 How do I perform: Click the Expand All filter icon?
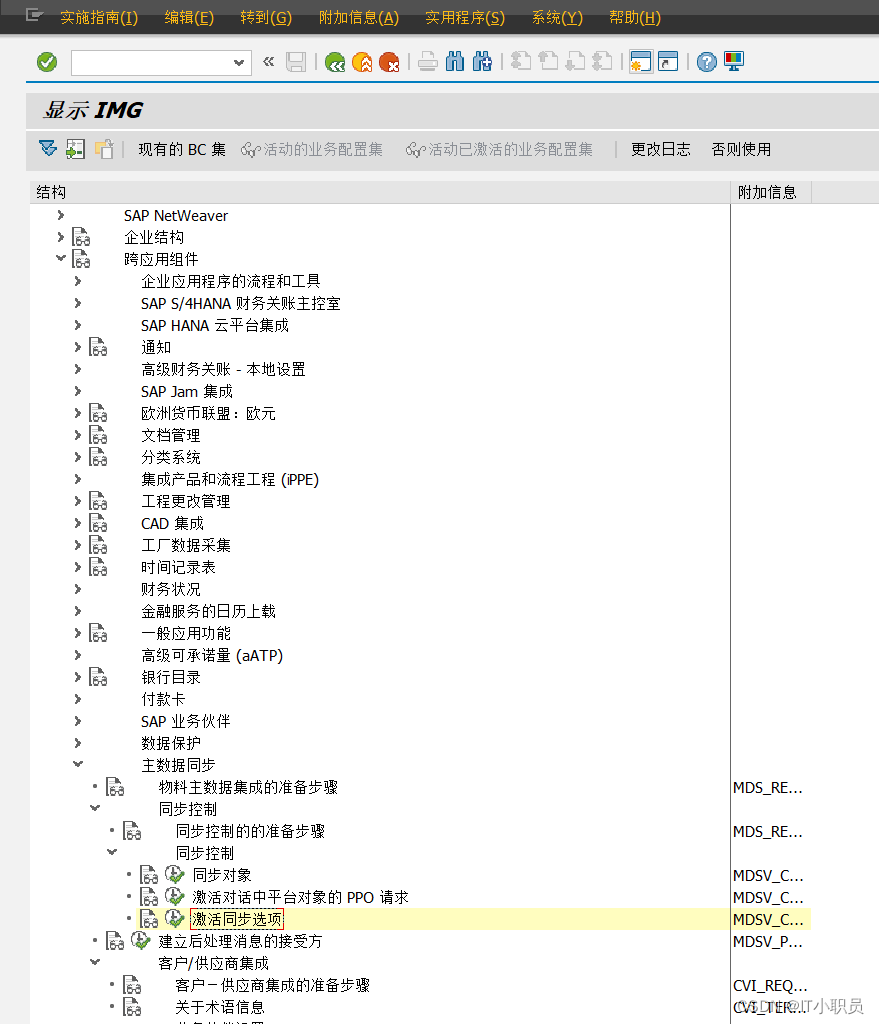pyautogui.click(x=48, y=149)
